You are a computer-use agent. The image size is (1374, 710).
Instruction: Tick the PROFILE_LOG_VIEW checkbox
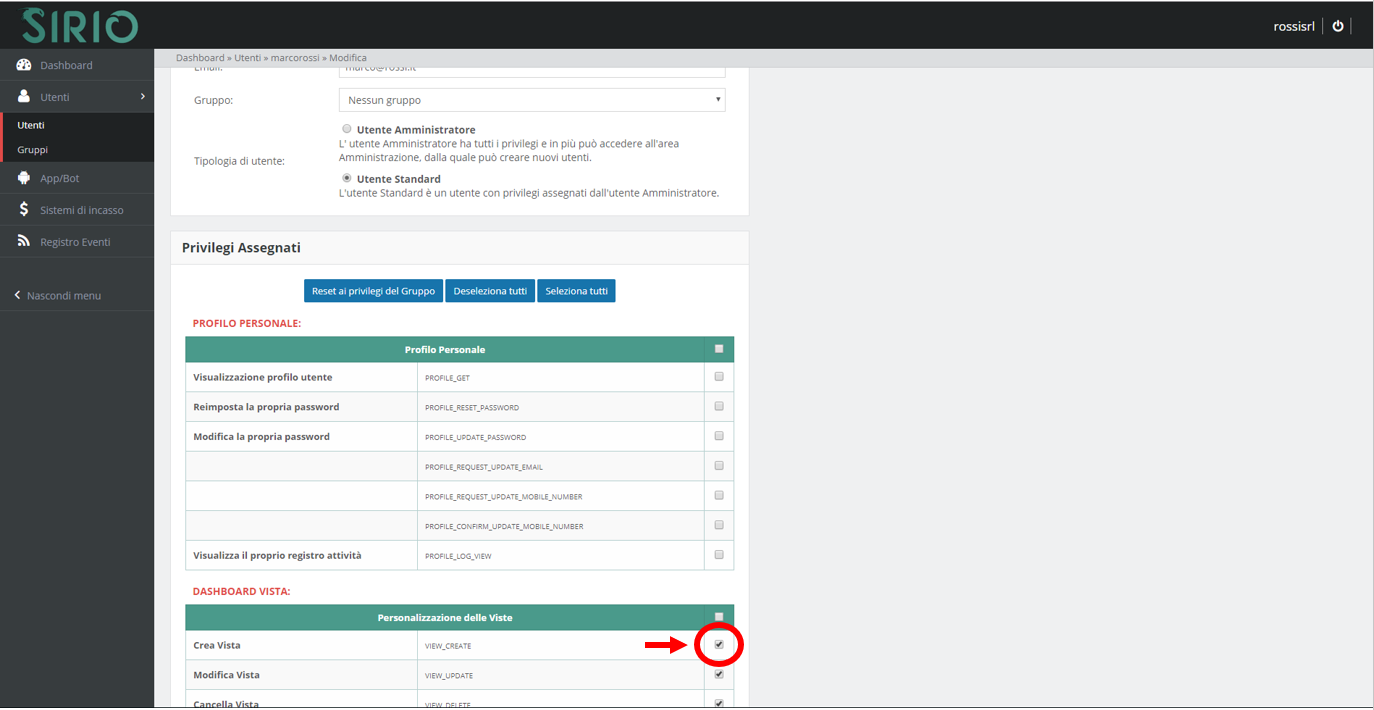point(718,555)
